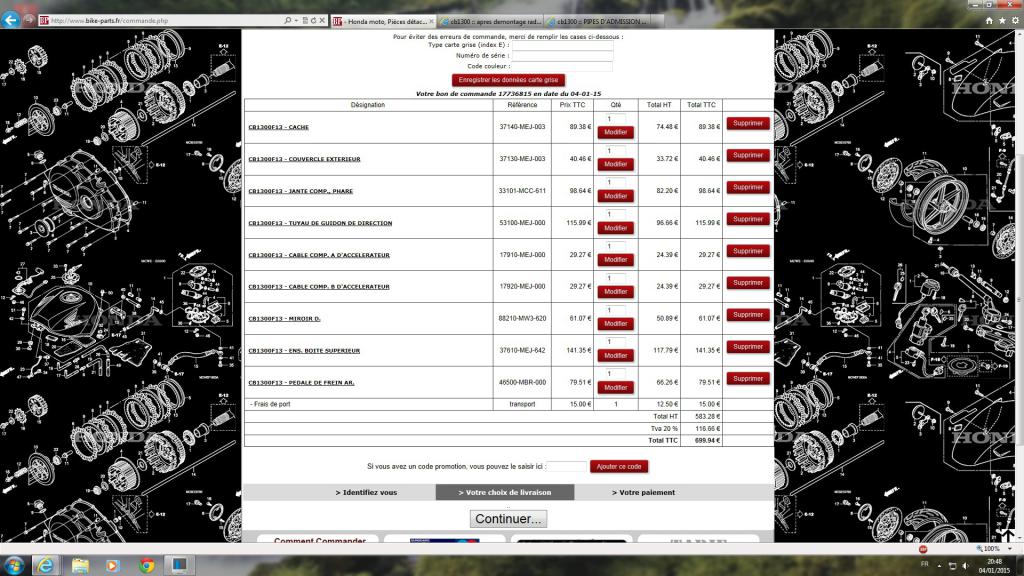Image resolution: width=1024 pixels, height=576 pixels.
Task: Open CABLE COMP. B D'ACCELERATEUR link
Action: click(x=319, y=287)
